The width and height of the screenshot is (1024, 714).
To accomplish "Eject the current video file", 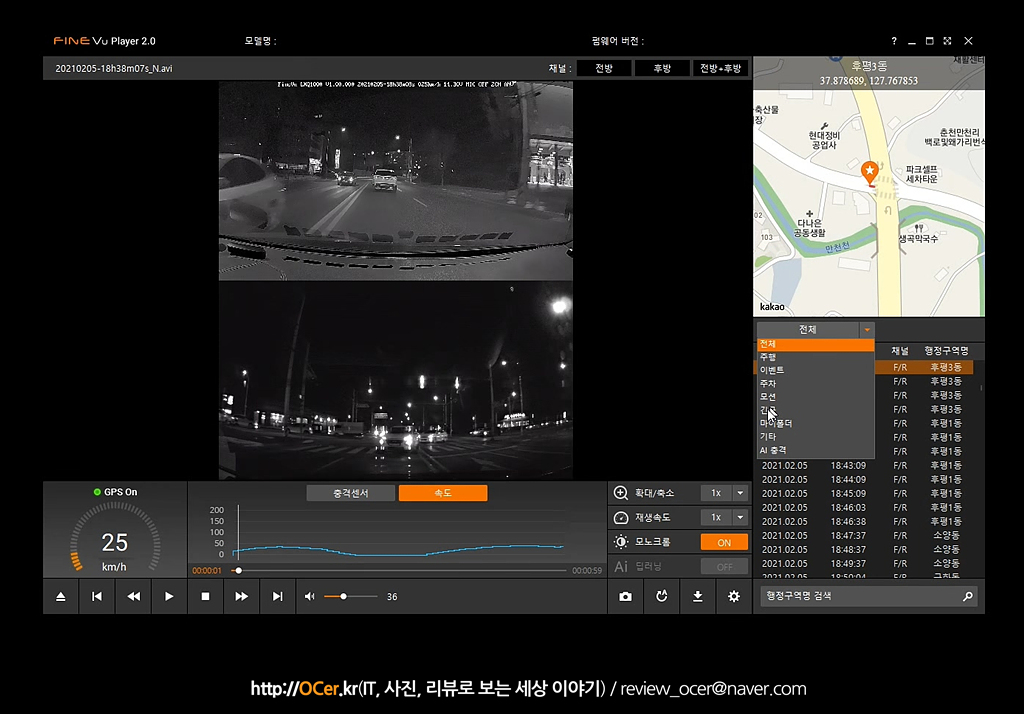I will coord(61,596).
